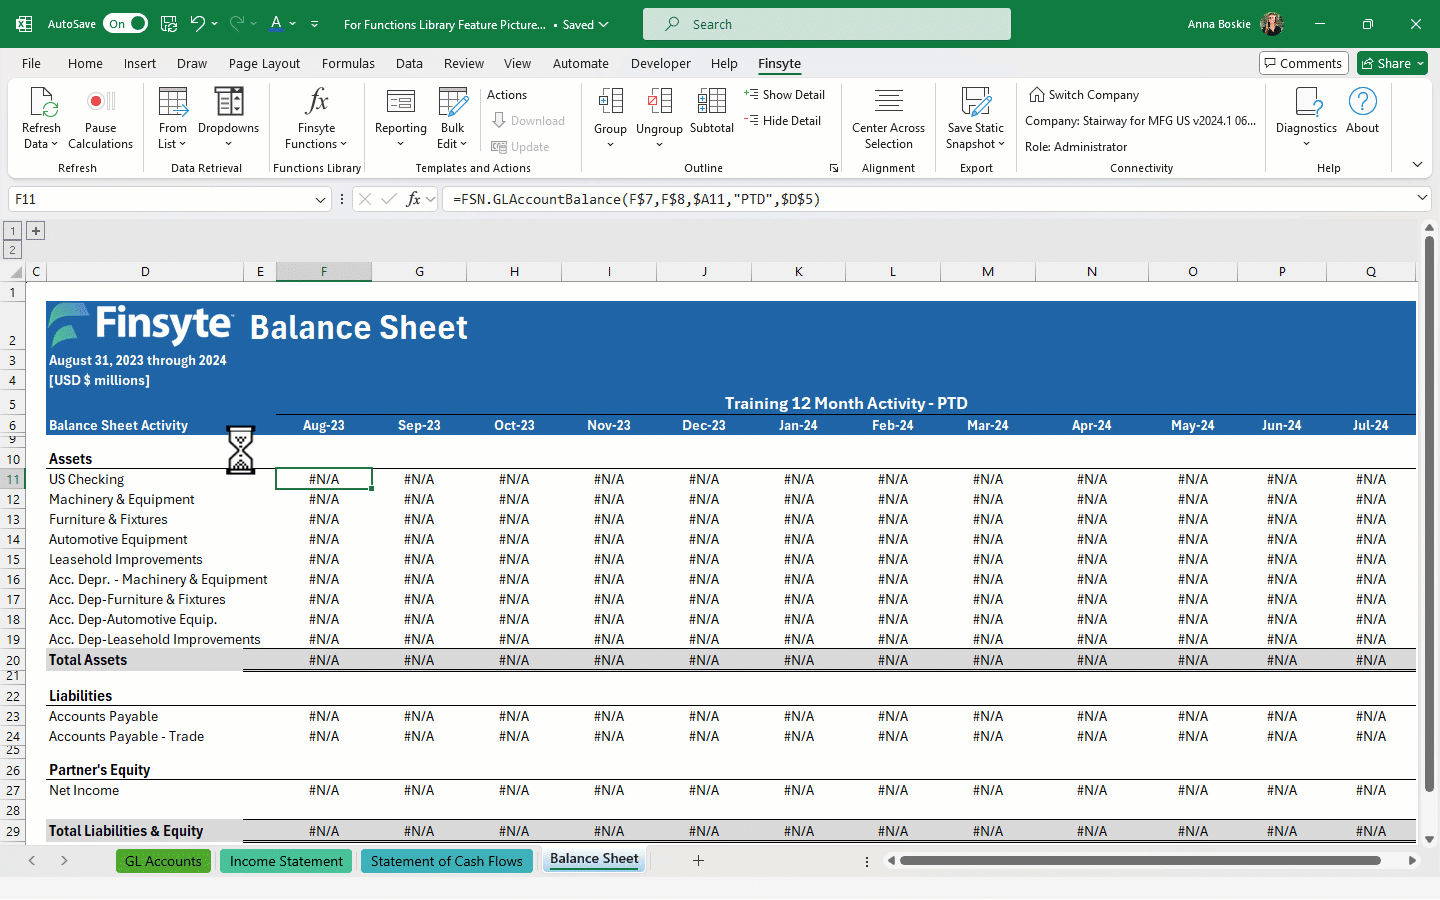Open Statement of Cash Flows sheet tab
The image size is (1440, 900).
point(446,861)
